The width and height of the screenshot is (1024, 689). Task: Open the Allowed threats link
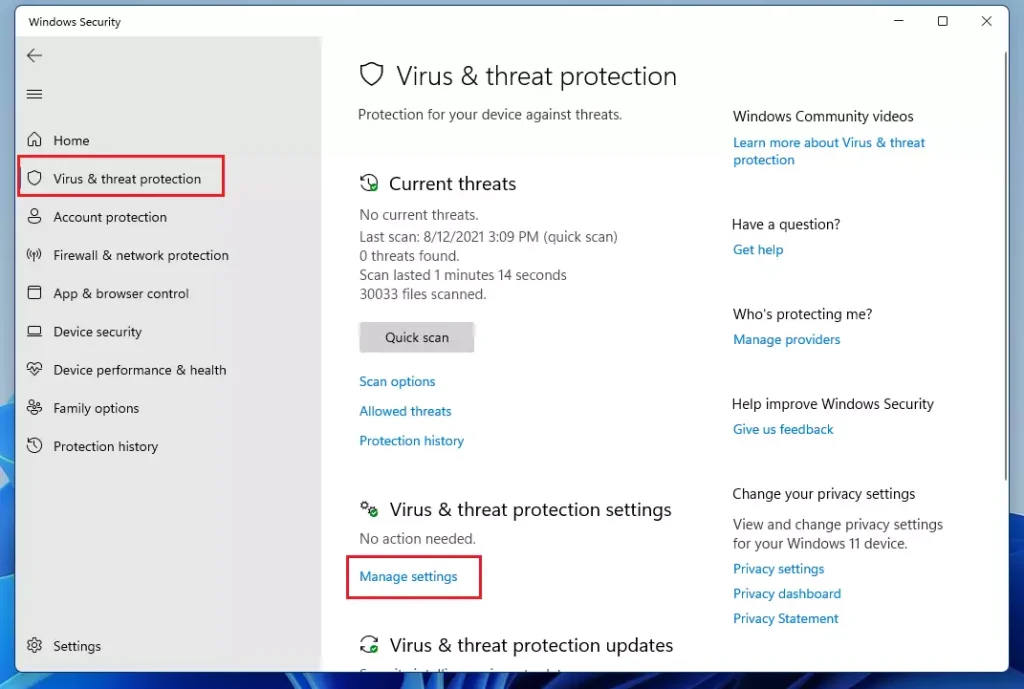[x=405, y=411]
